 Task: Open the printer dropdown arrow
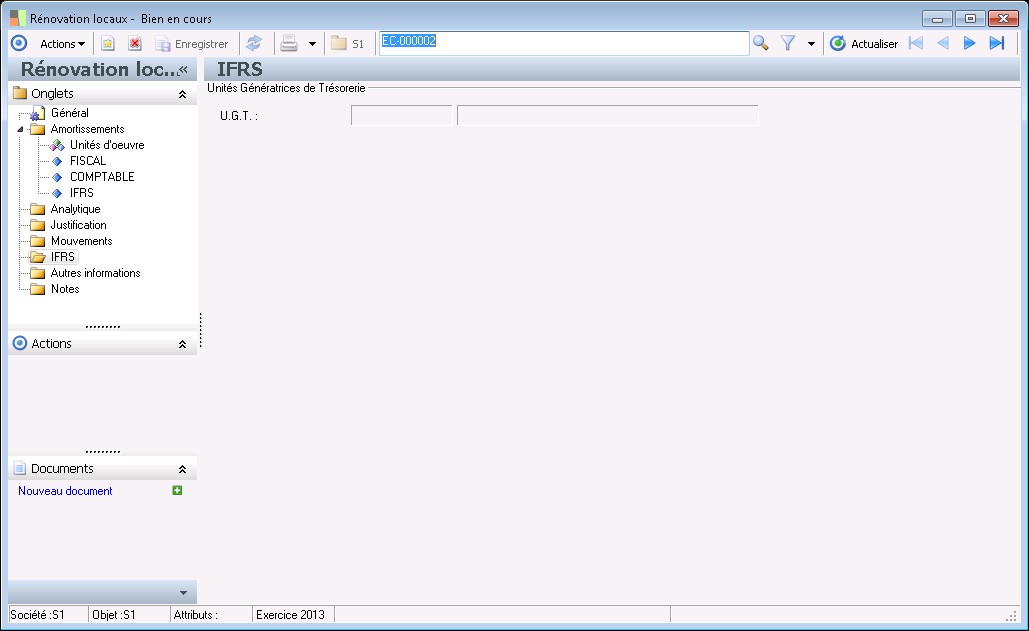(312, 44)
